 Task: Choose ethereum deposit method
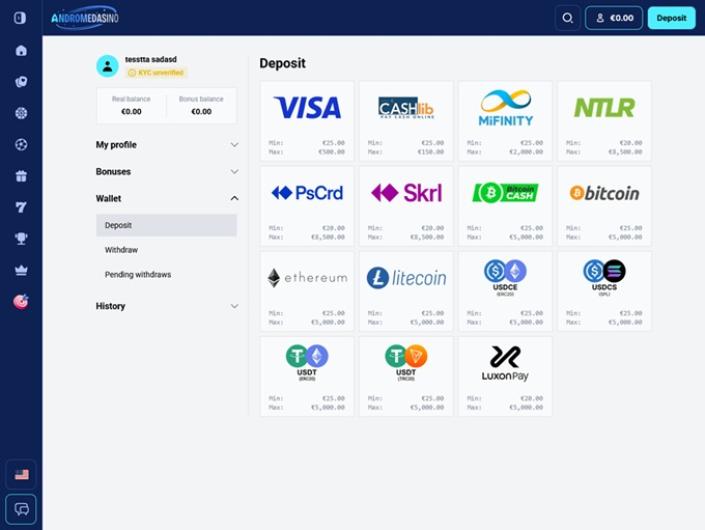(307, 291)
